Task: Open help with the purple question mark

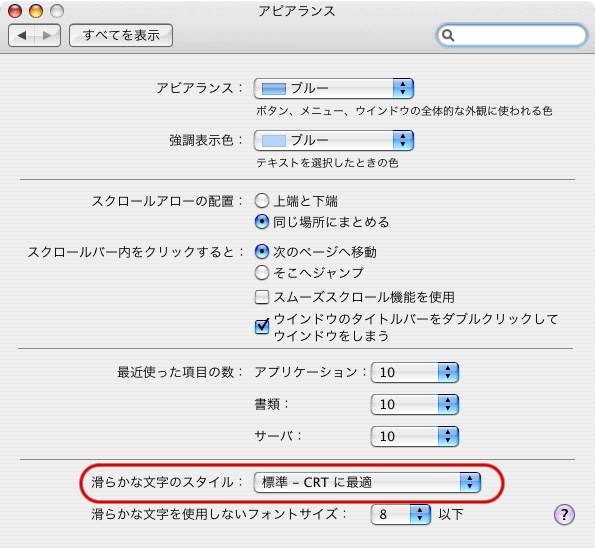Action: (x=564, y=515)
